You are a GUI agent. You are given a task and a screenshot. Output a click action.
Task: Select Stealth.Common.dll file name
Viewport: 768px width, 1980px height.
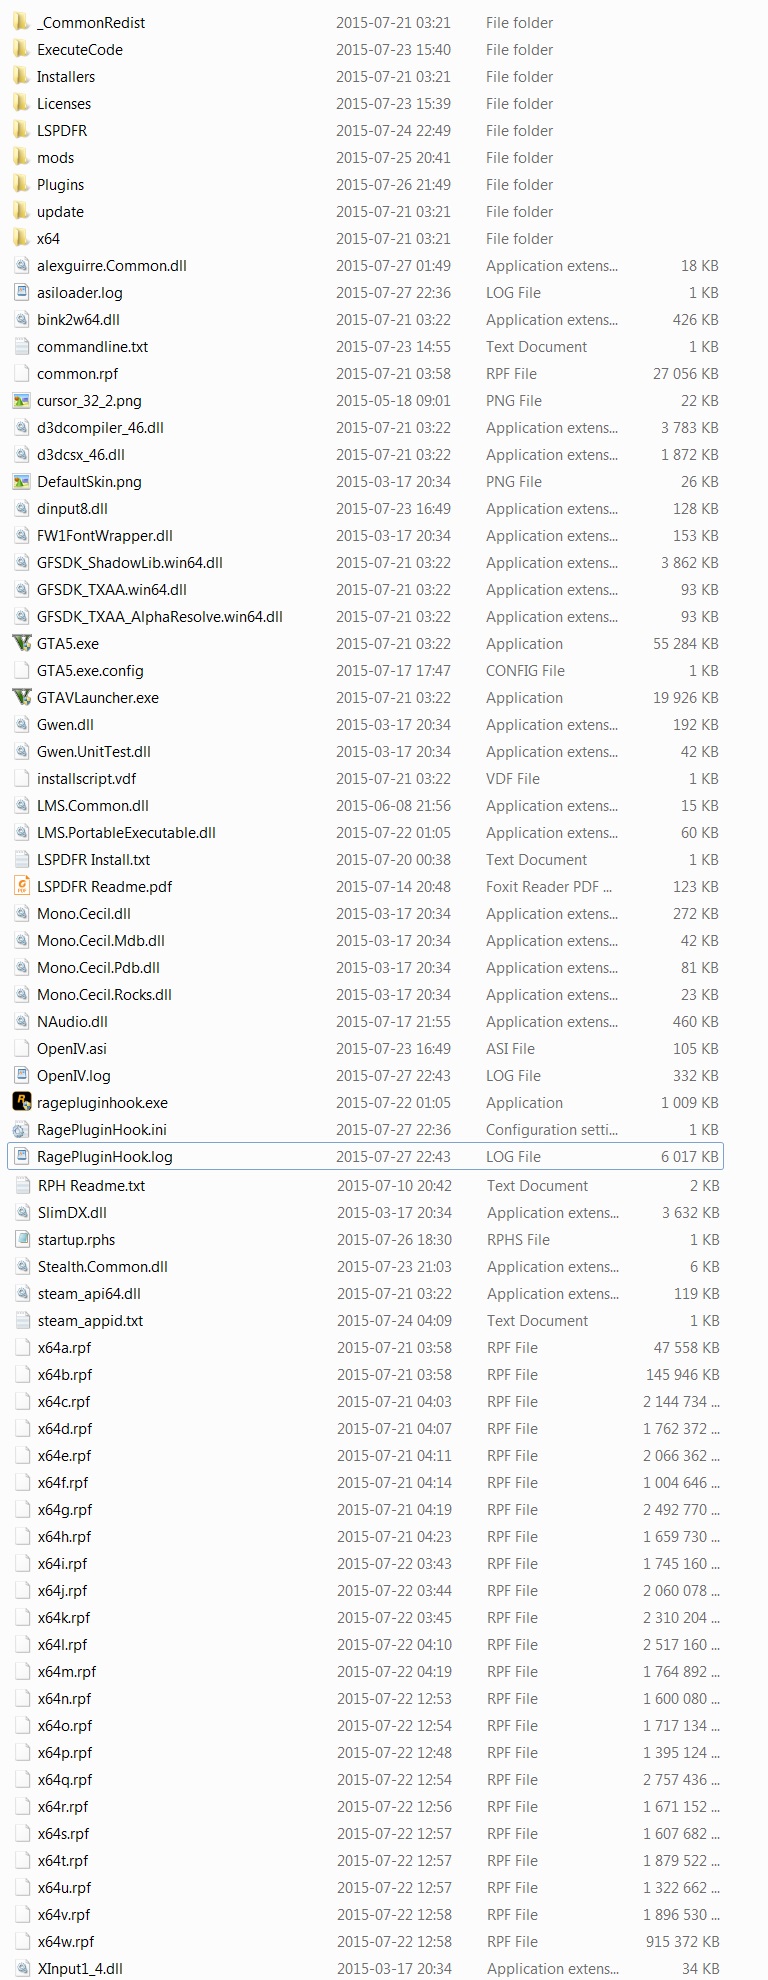(103, 1267)
